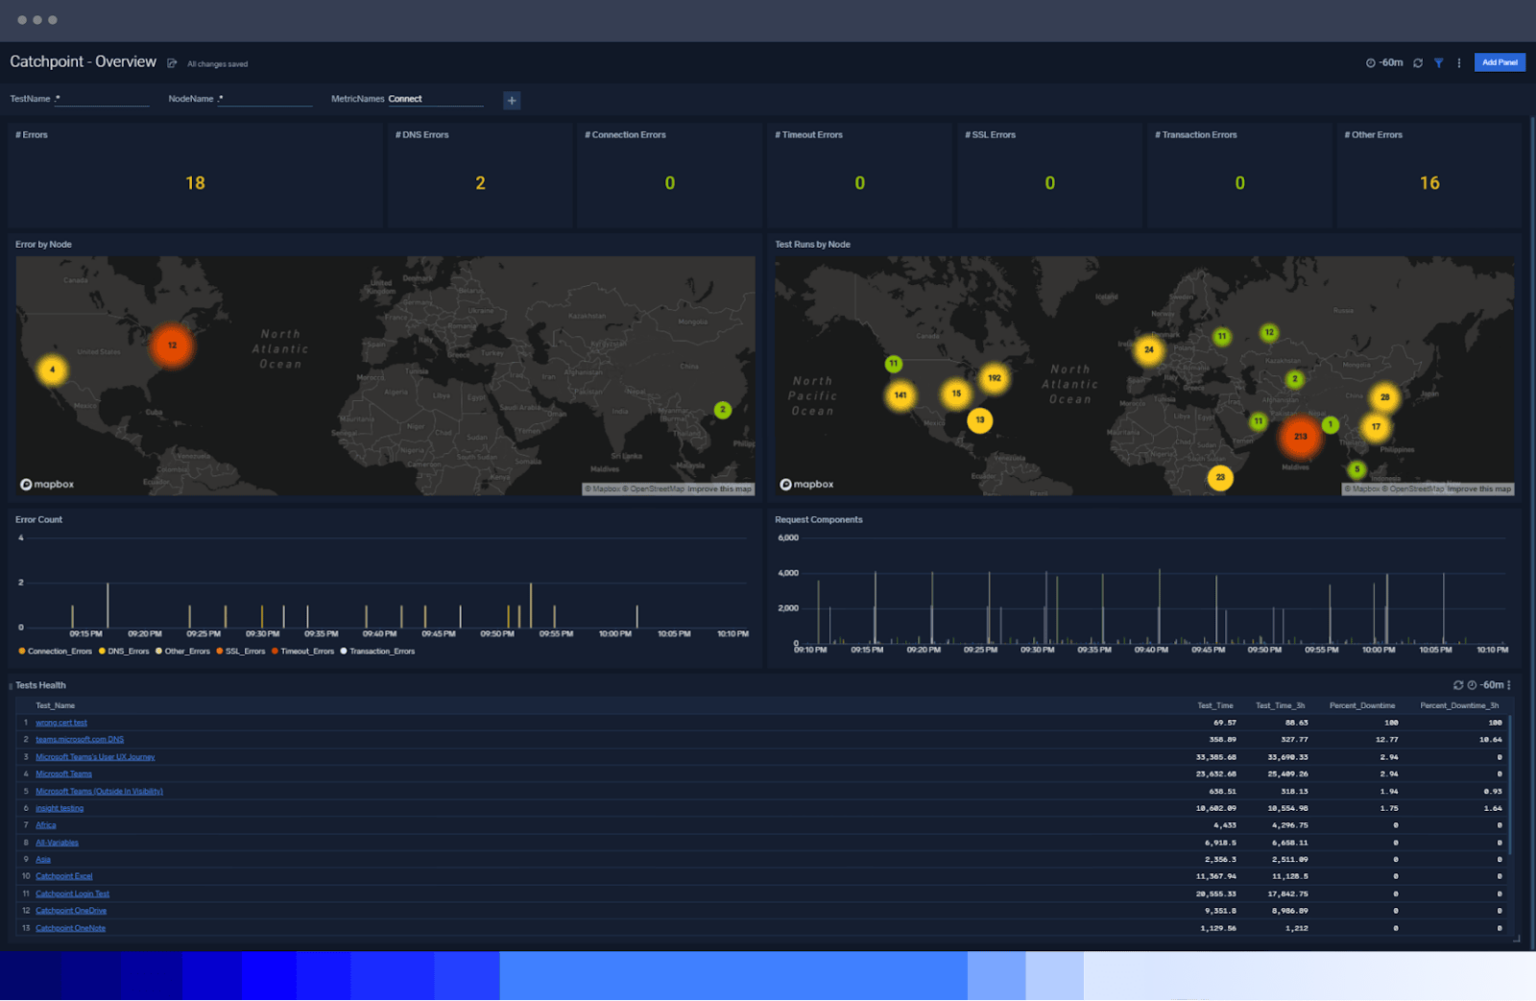Open the dashboard filter funnel icon
The height and width of the screenshot is (1001, 1536).
[1439, 63]
